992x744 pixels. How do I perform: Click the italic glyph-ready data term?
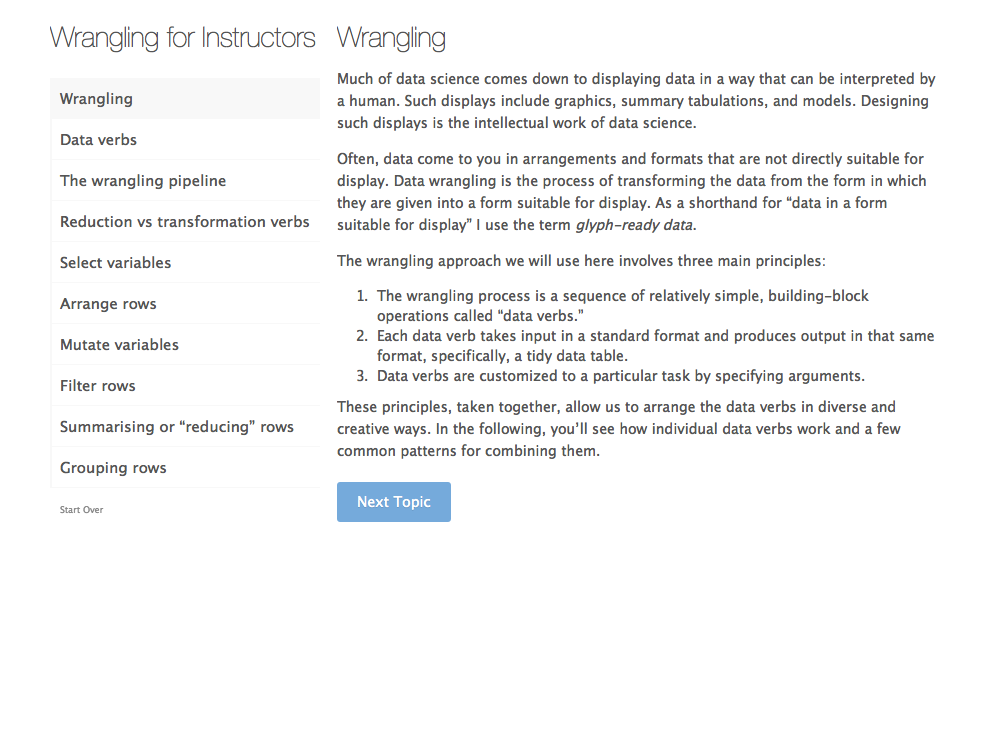tap(634, 225)
